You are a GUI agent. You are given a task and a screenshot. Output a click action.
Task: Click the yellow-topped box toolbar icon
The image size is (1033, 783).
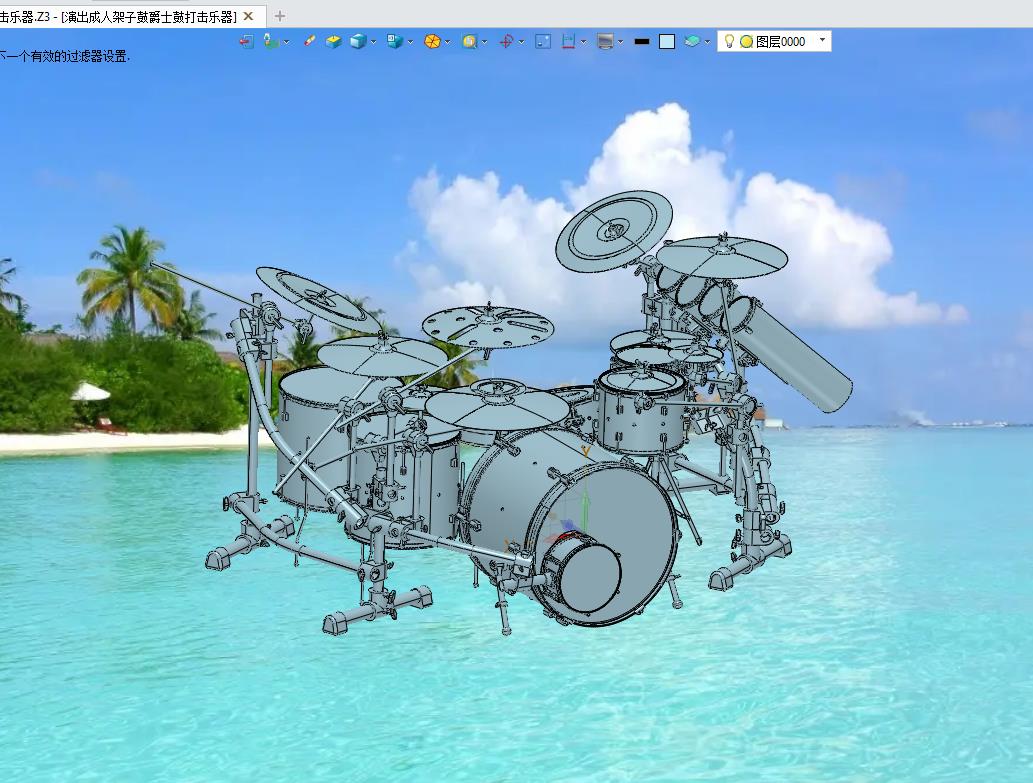334,41
